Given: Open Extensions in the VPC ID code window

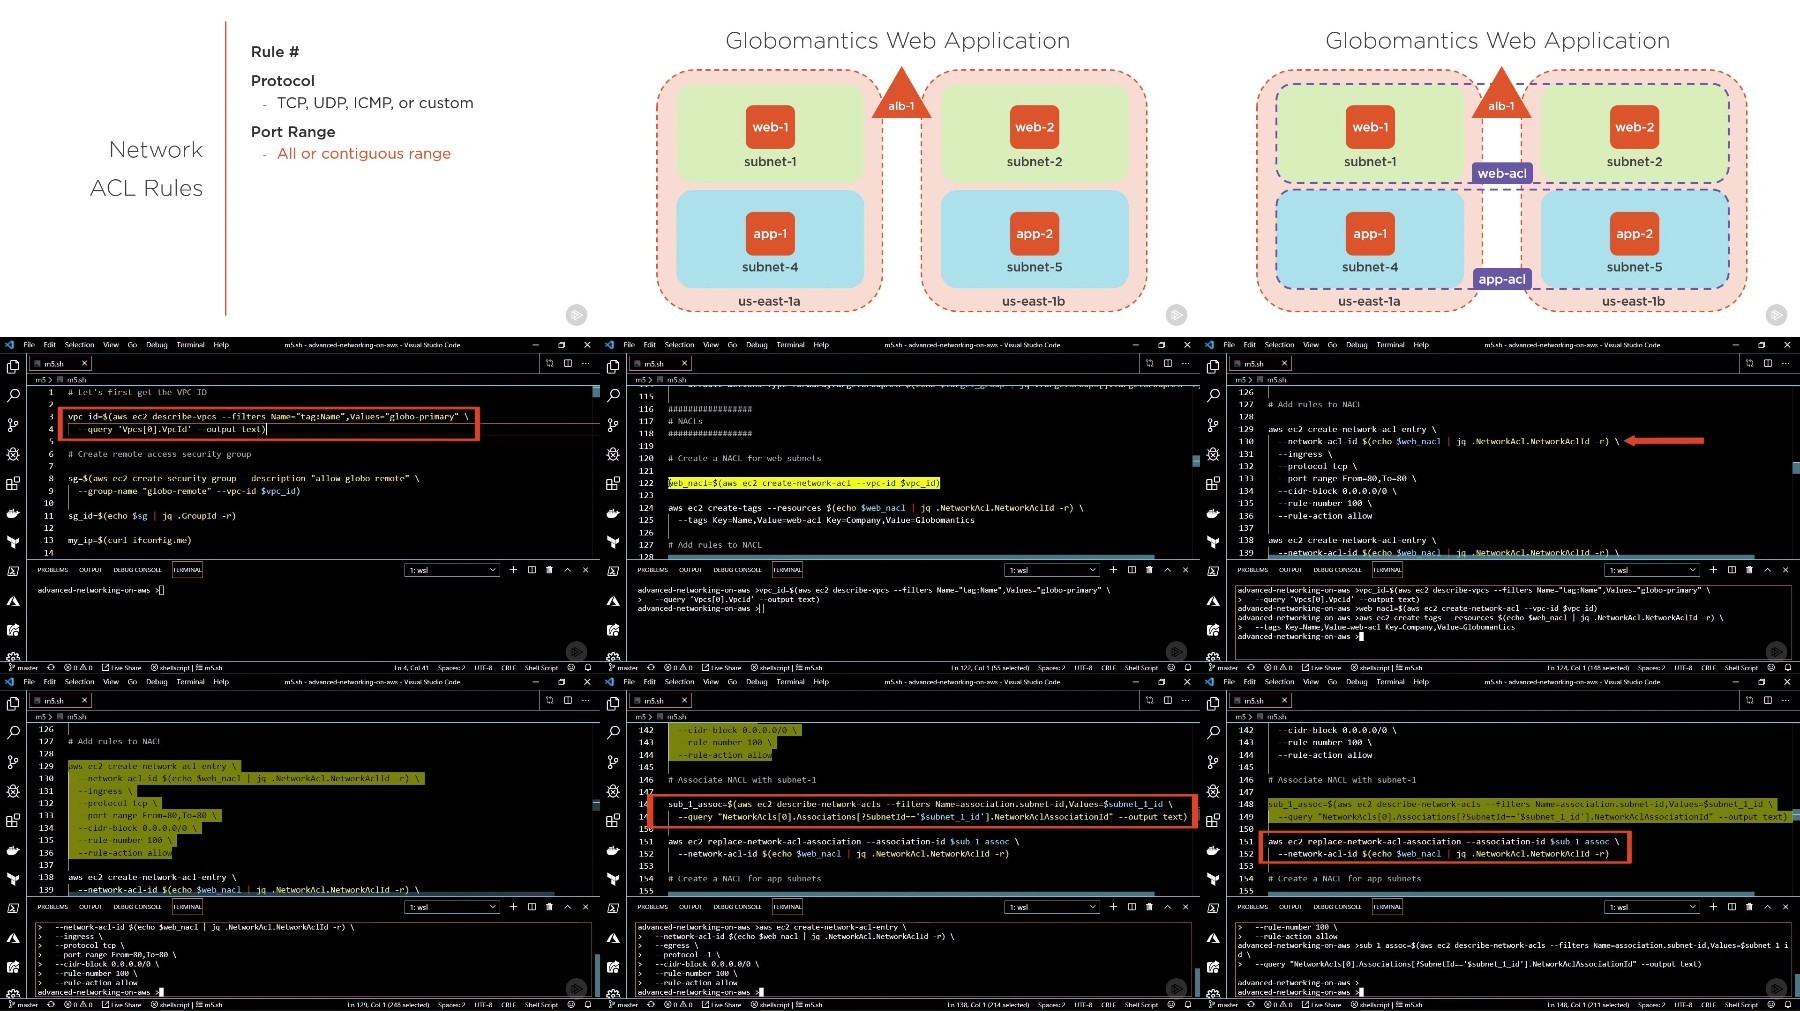Looking at the screenshot, I should [x=13, y=483].
